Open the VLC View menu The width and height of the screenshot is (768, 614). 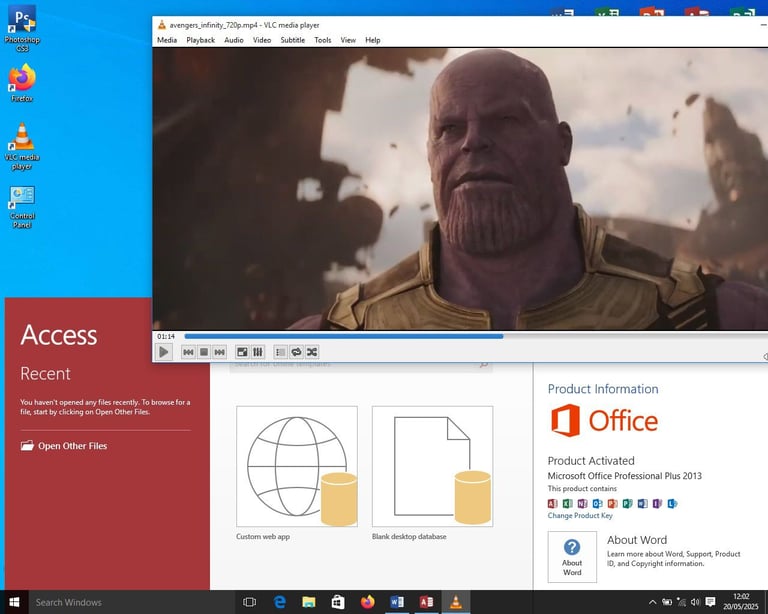[x=348, y=40]
